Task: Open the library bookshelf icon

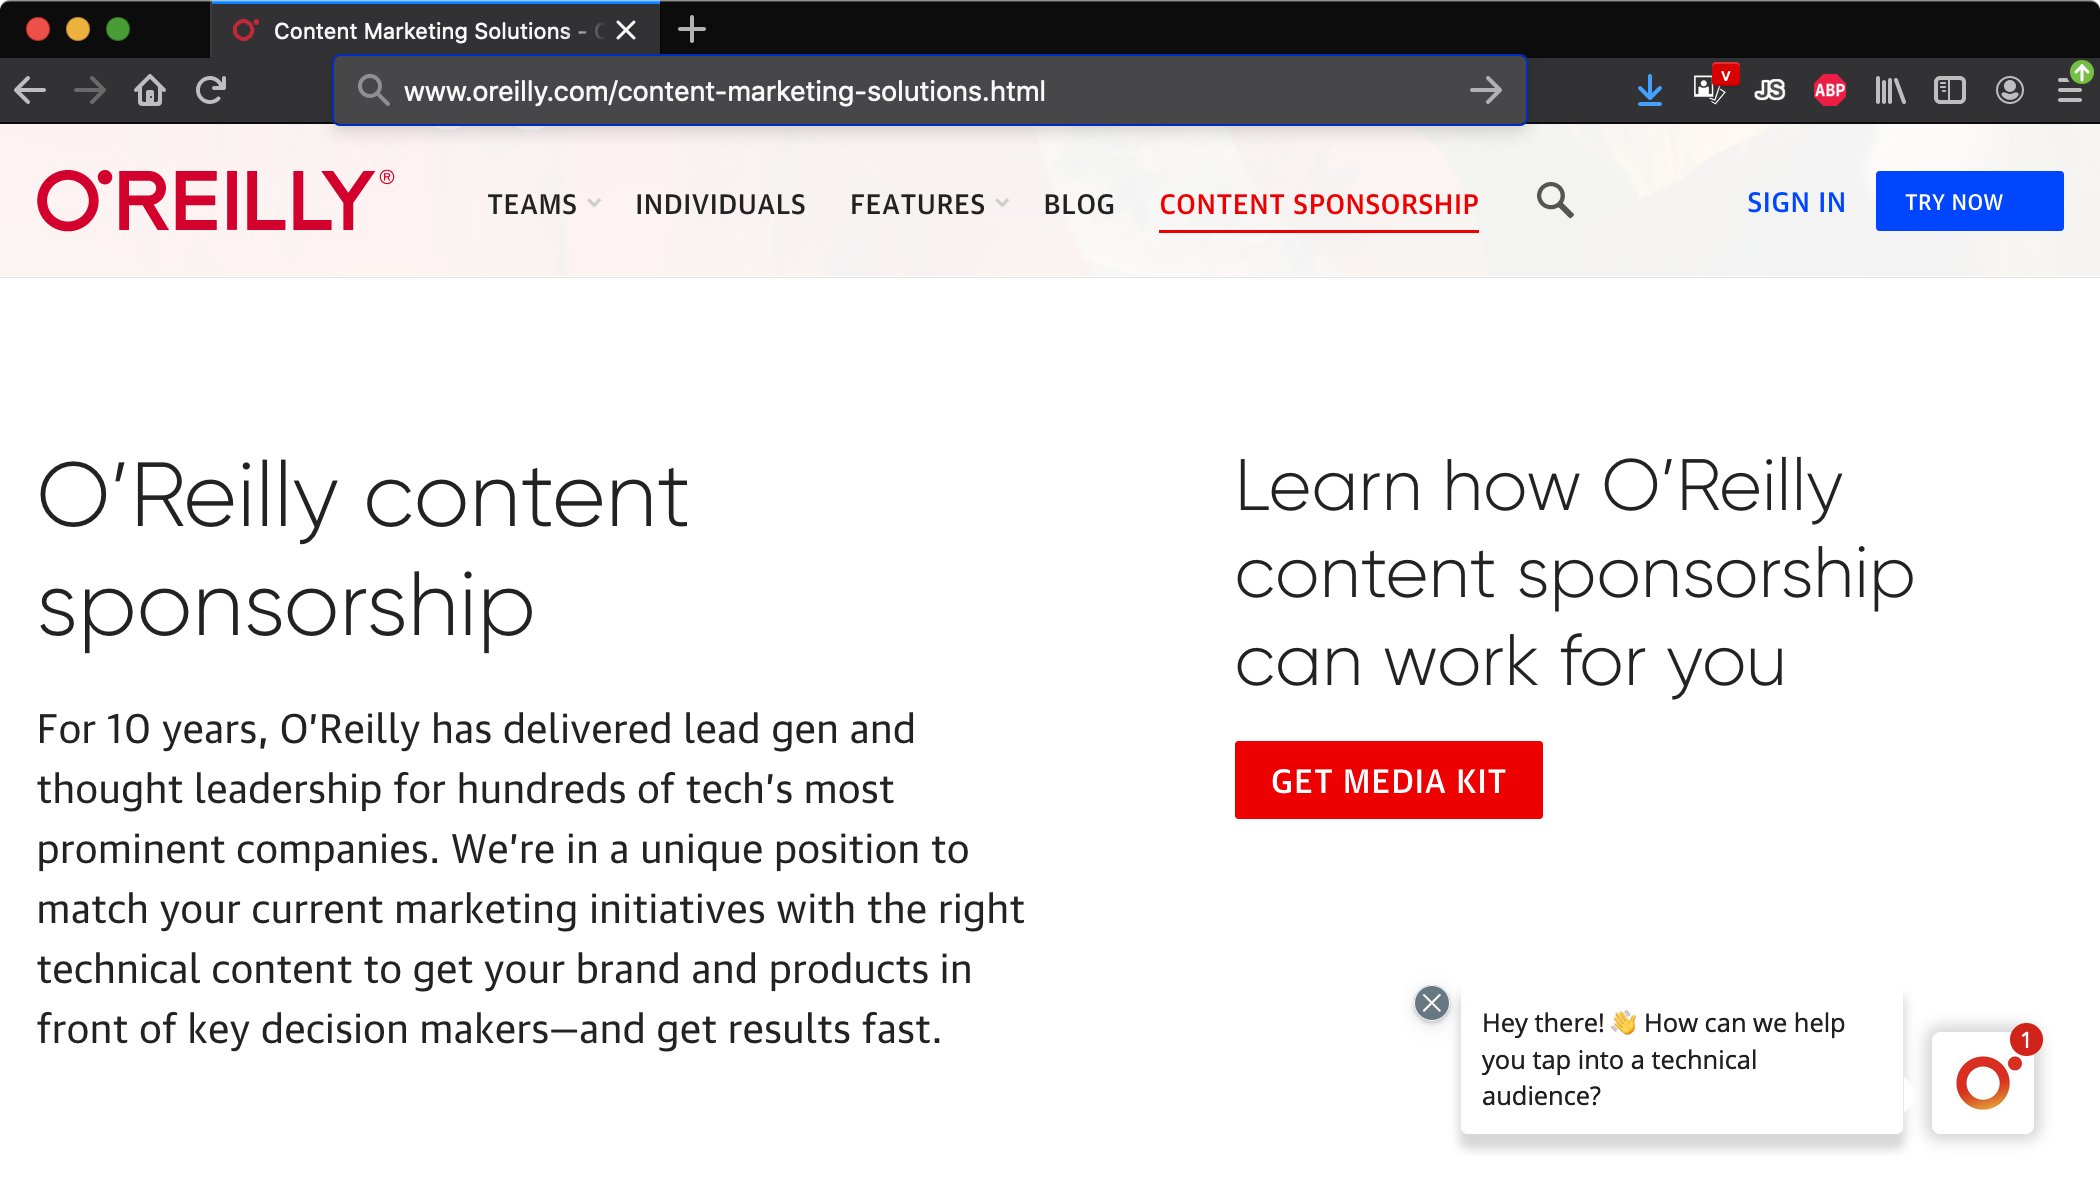Action: coord(1889,91)
